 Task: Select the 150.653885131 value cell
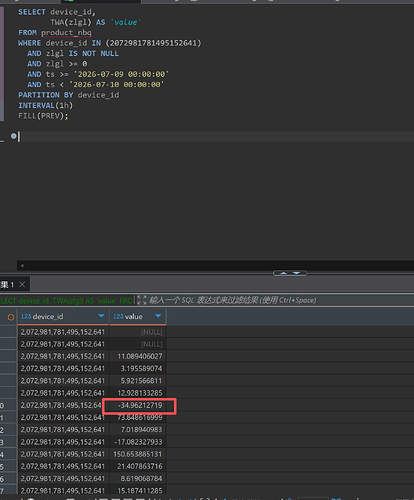(138, 454)
